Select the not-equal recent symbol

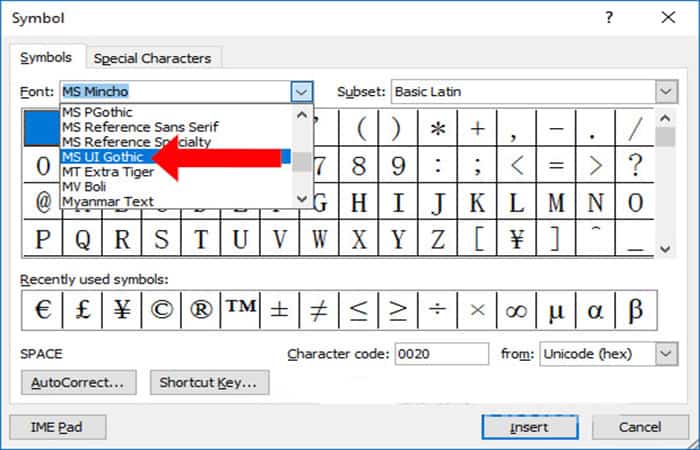coord(319,310)
